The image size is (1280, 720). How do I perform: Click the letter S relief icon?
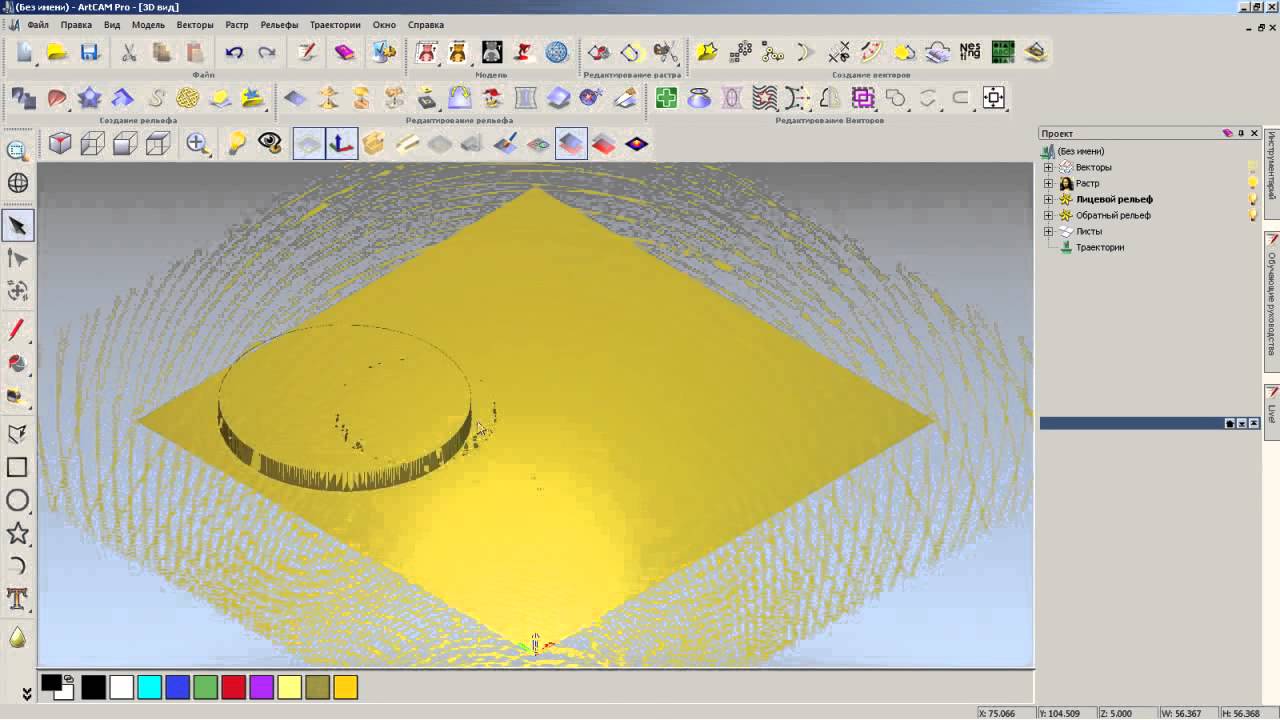(x=156, y=98)
